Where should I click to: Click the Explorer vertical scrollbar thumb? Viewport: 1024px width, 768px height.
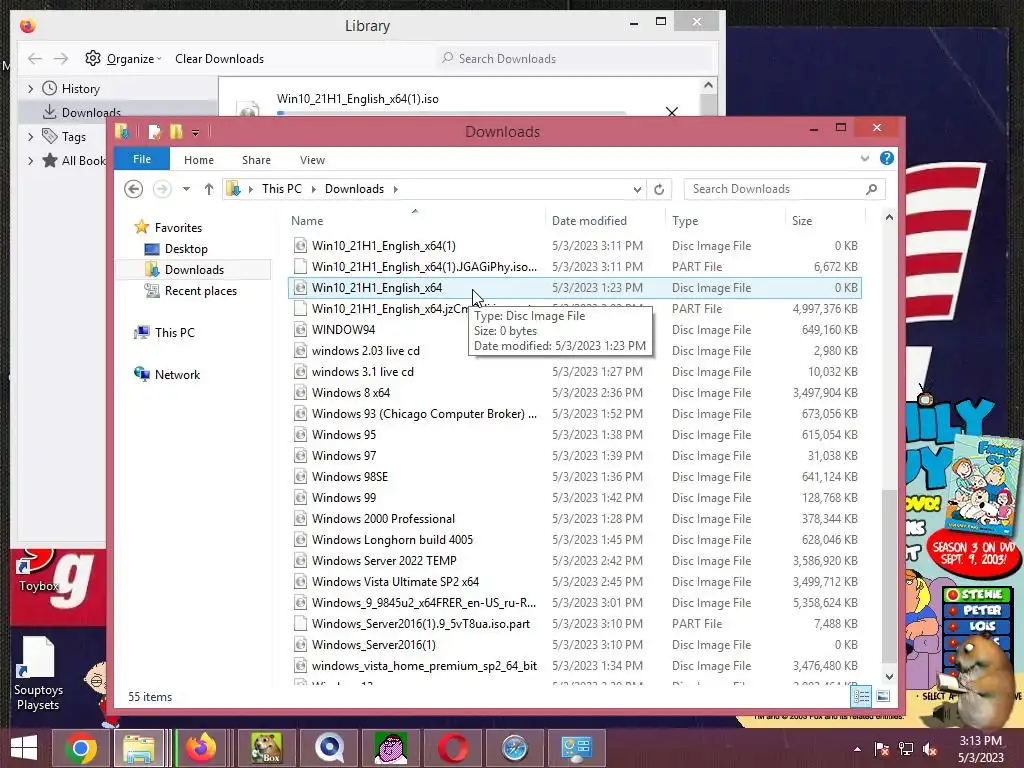point(889,575)
